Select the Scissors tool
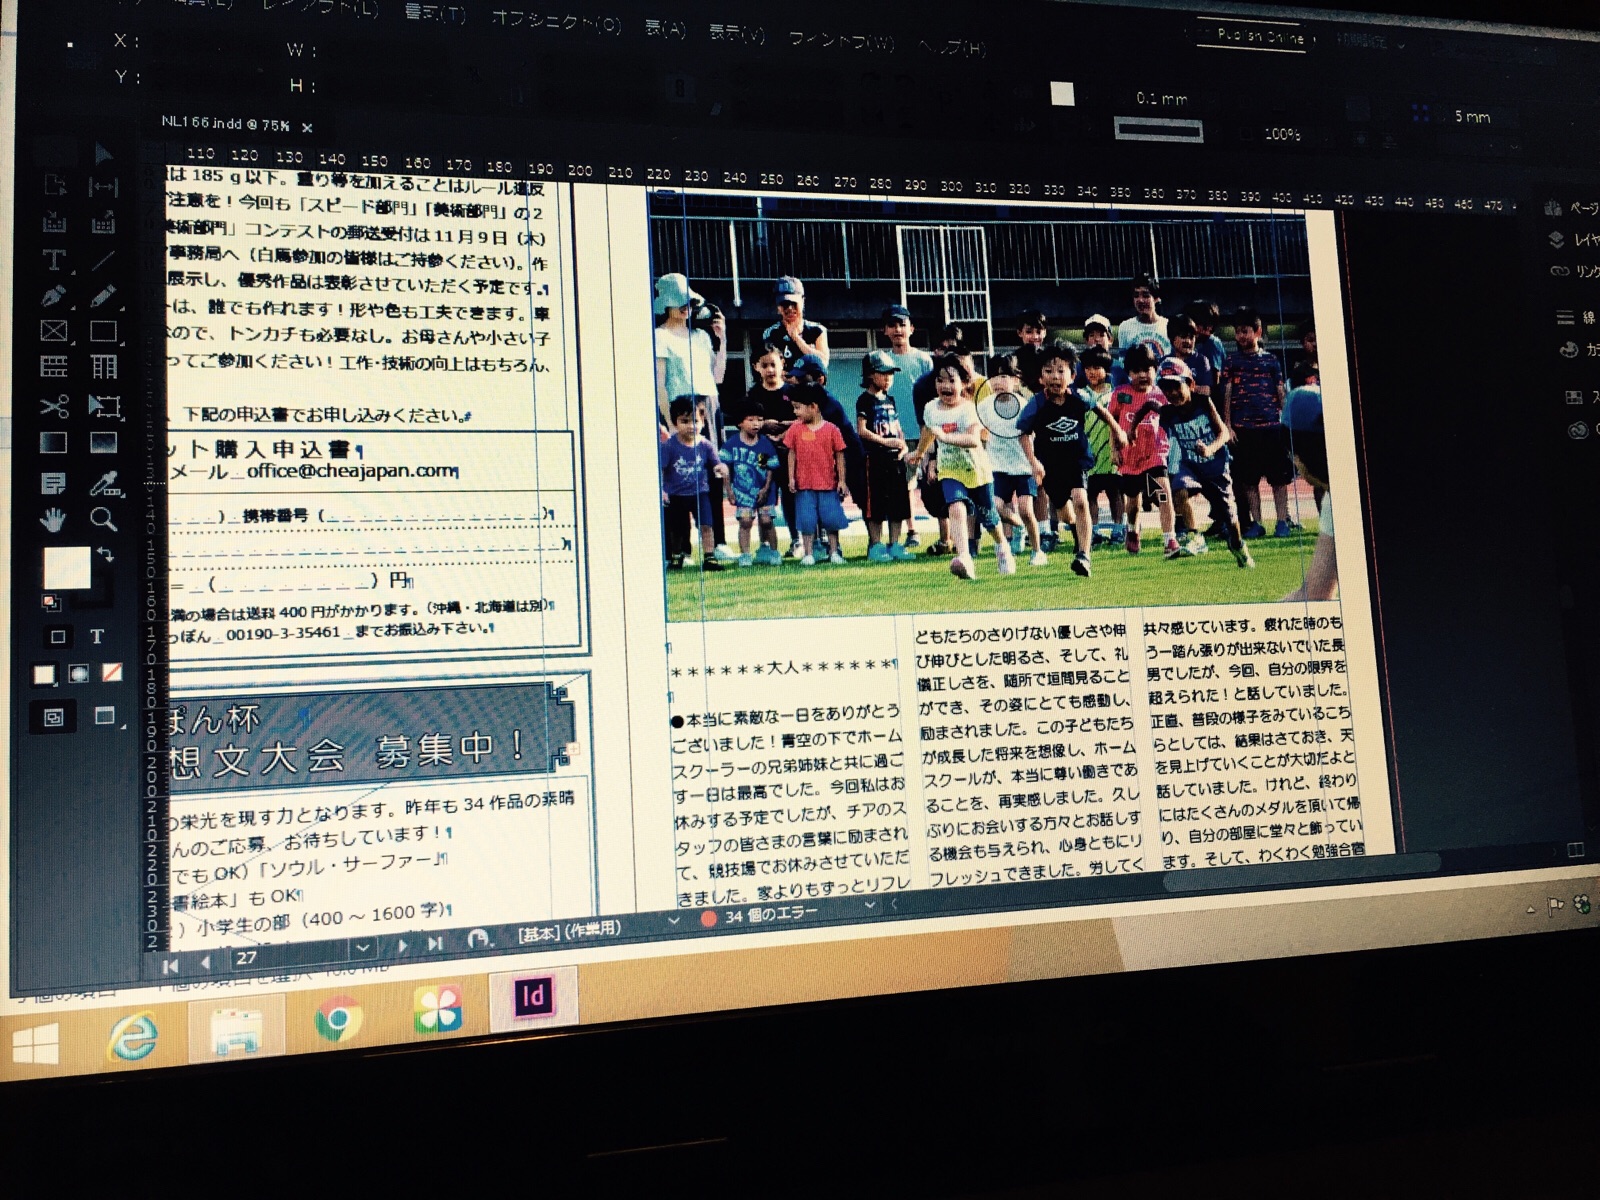 coord(54,406)
